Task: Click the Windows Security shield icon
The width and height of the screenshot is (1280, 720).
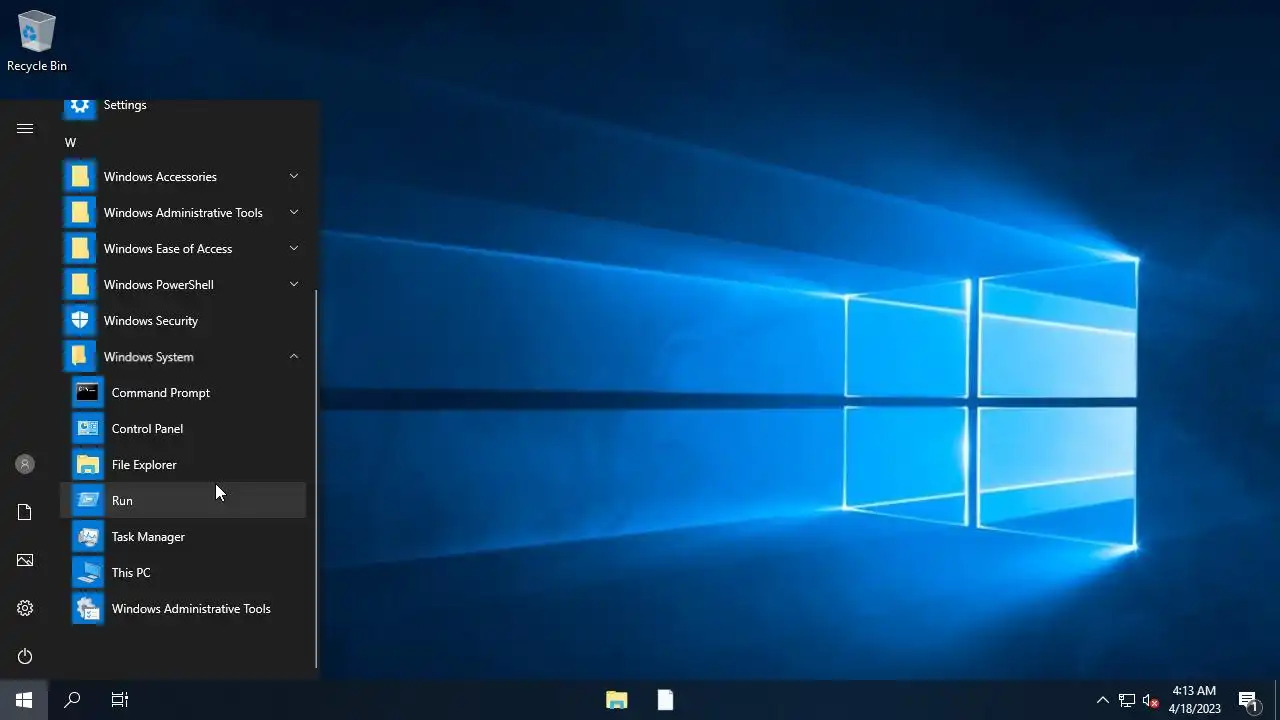Action: (80, 321)
